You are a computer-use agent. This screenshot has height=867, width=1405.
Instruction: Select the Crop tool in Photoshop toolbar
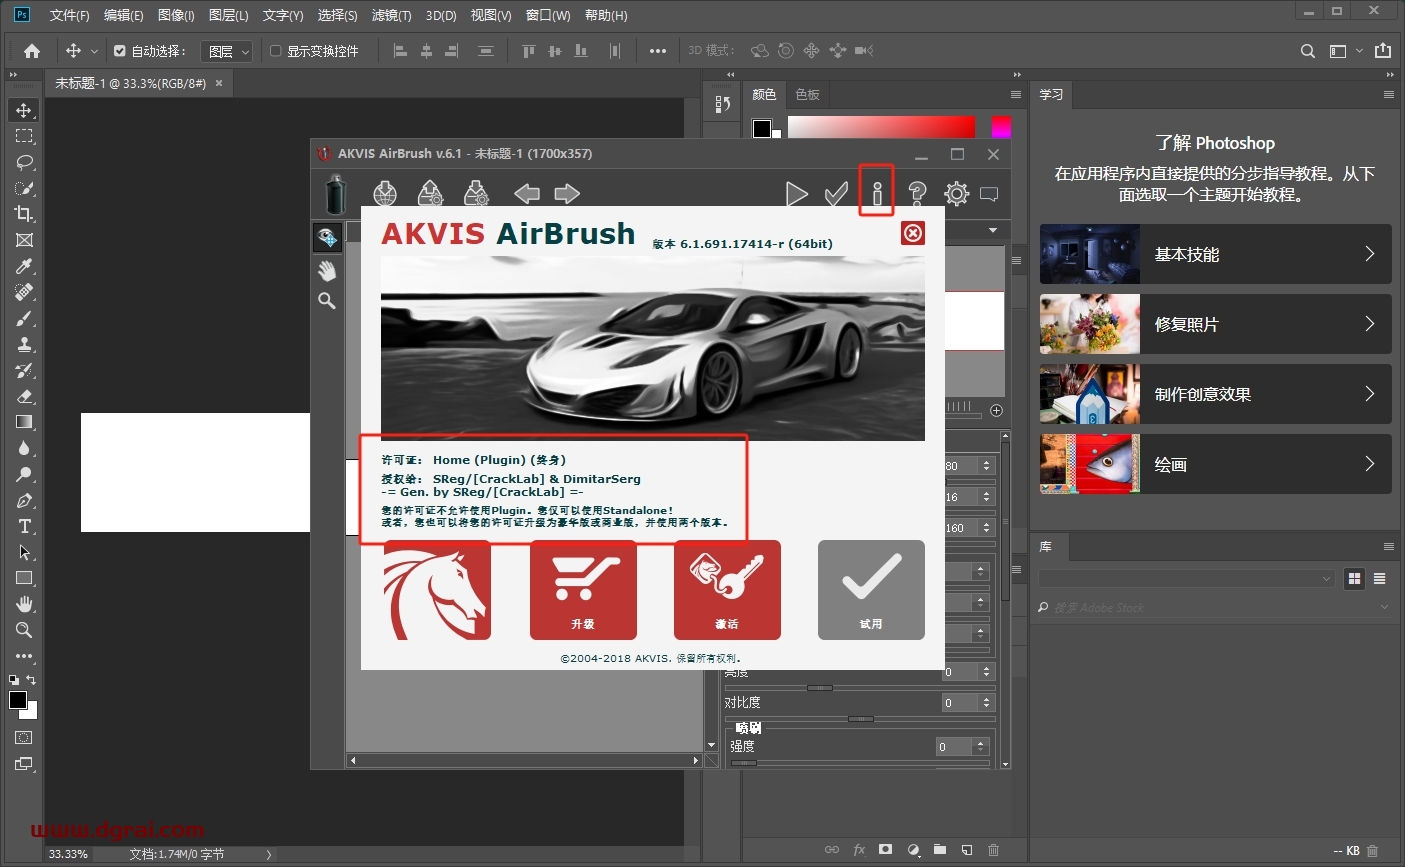point(24,214)
